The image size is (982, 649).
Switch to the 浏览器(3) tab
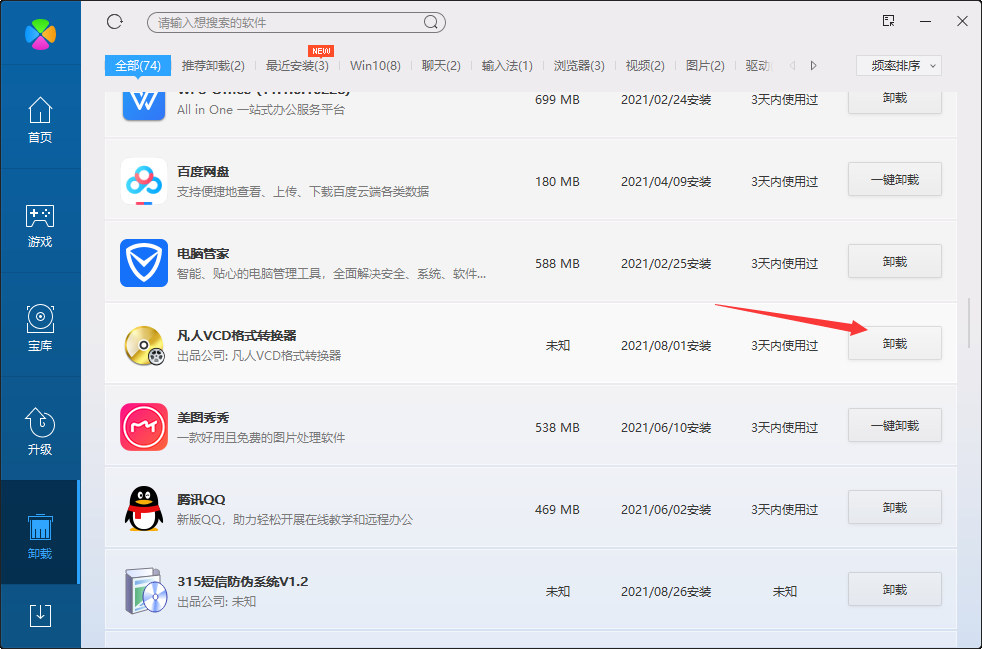coord(579,66)
